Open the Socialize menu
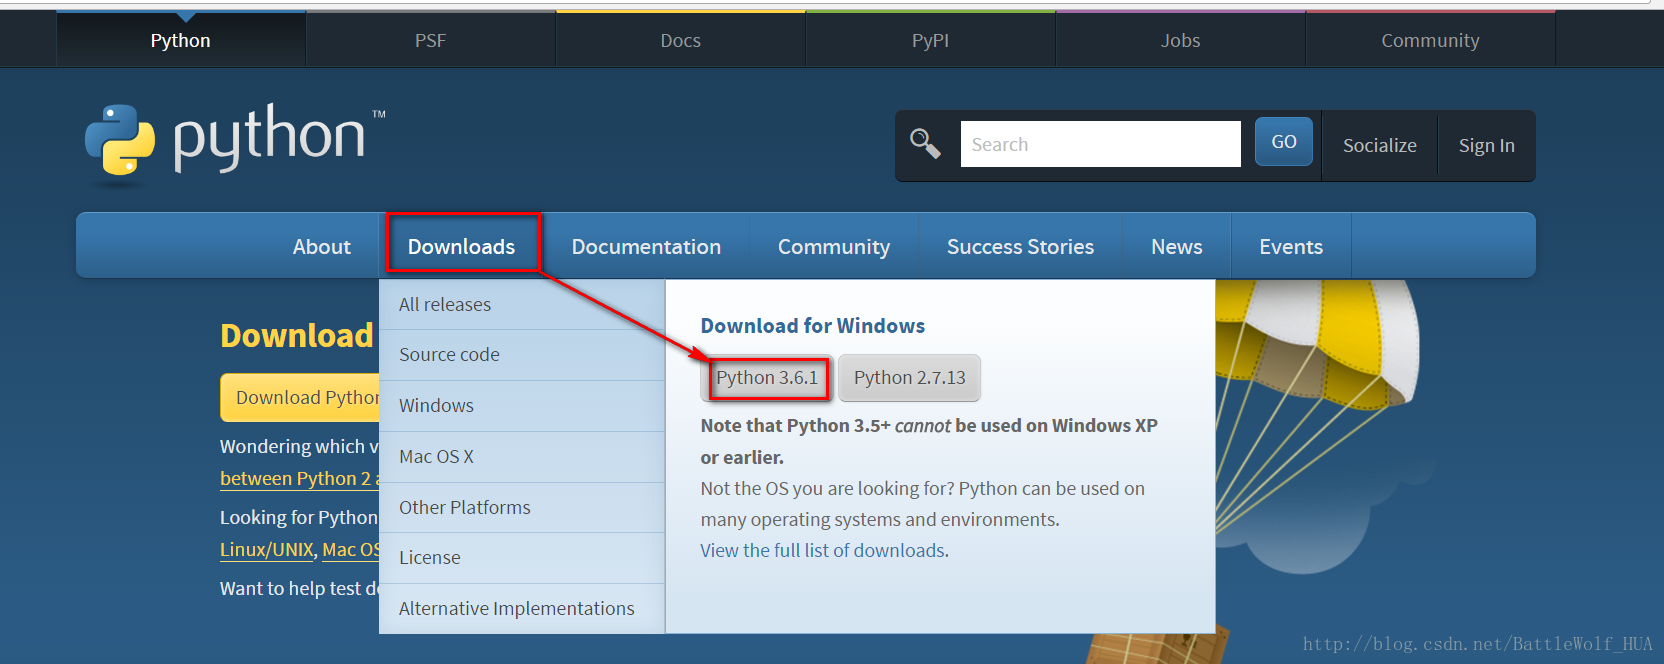Image resolution: width=1664 pixels, height=664 pixels. [1380, 146]
